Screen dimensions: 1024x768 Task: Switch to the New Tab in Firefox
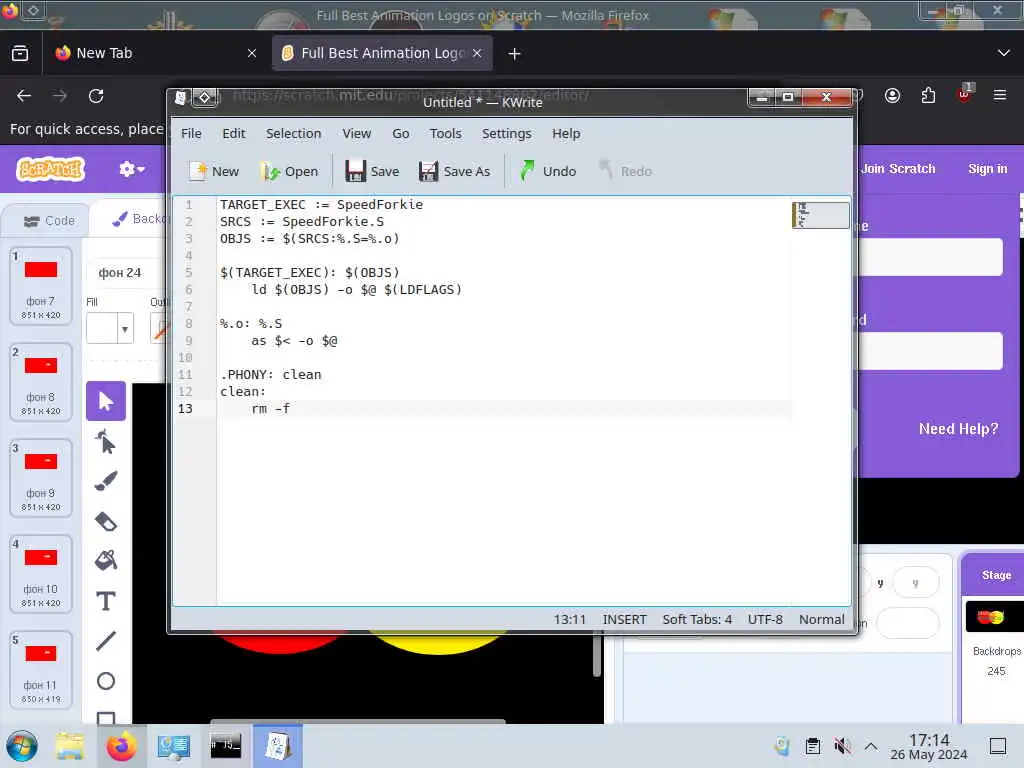(157, 53)
